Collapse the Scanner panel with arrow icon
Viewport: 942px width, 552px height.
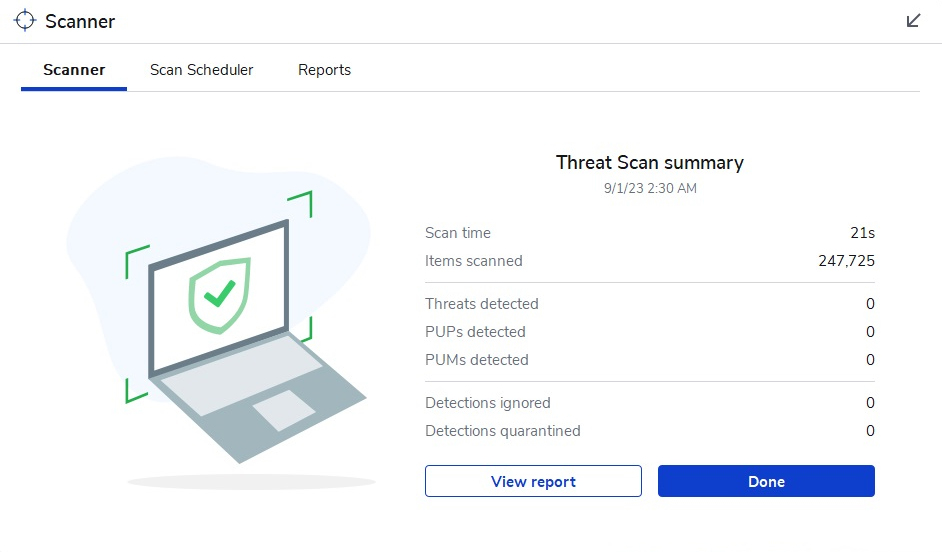(913, 21)
